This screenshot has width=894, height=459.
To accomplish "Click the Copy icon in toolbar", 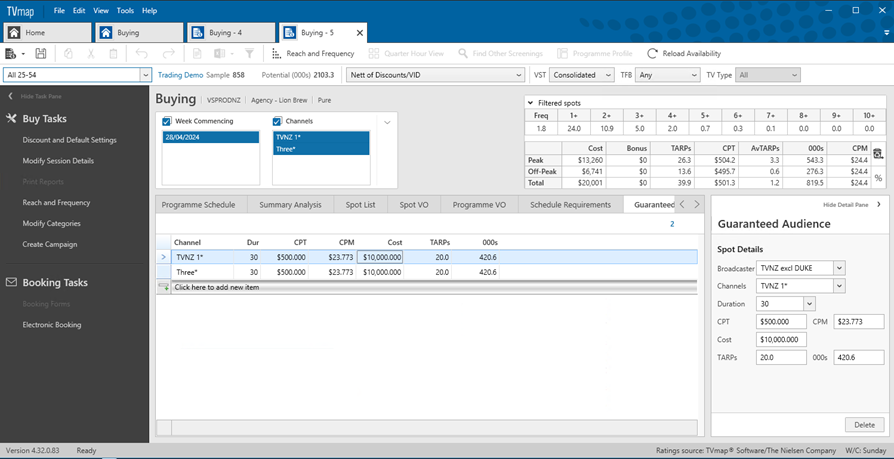I will 69,54.
